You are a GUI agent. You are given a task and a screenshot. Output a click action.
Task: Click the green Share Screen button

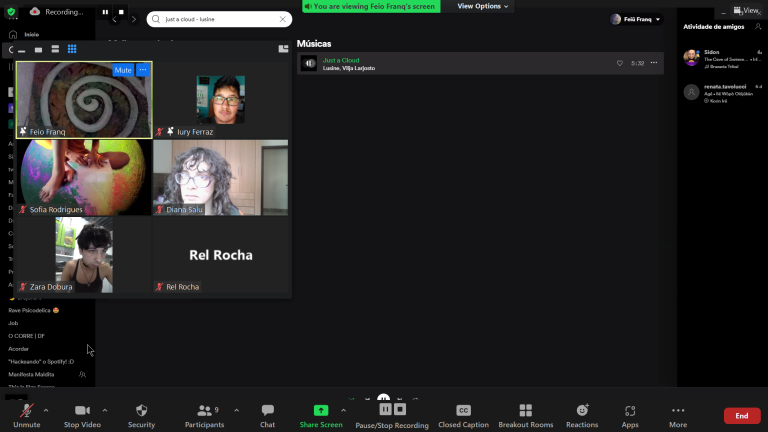(321, 415)
